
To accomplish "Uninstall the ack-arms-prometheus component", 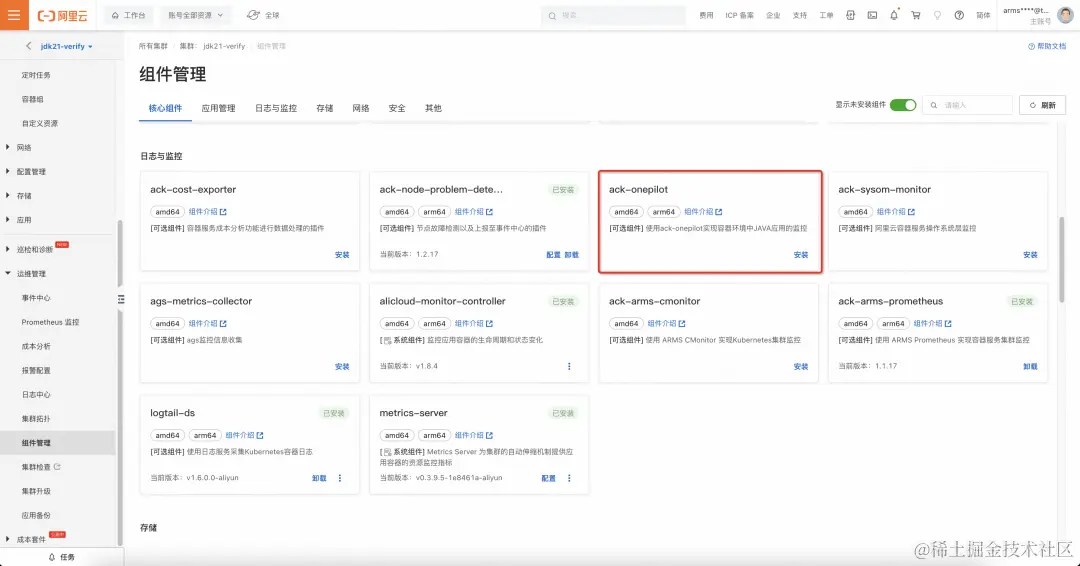I will pyautogui.click(x=1030, y=366).
